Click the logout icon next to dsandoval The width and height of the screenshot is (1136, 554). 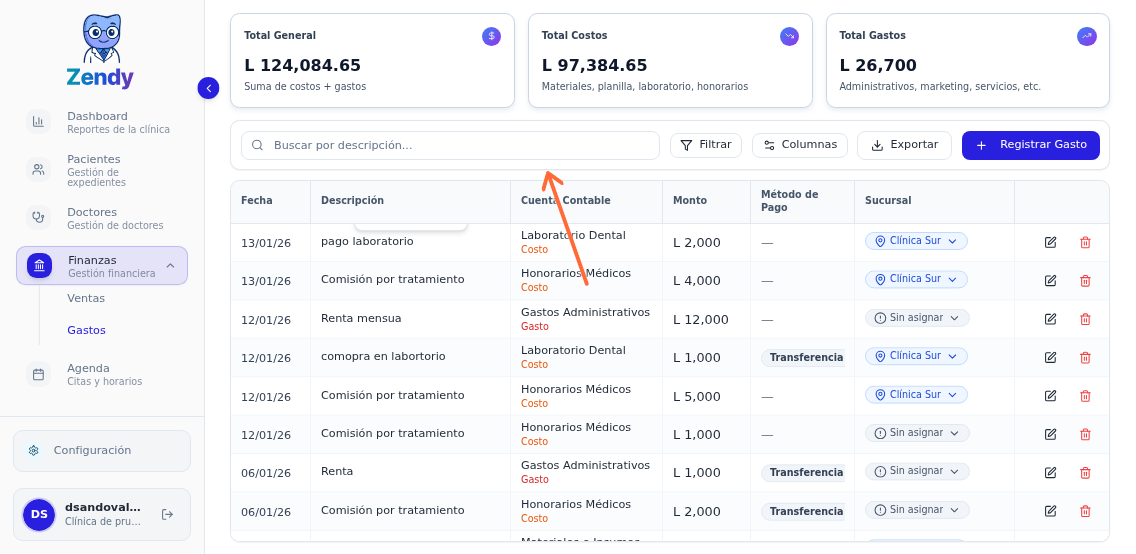pos(167,514)
